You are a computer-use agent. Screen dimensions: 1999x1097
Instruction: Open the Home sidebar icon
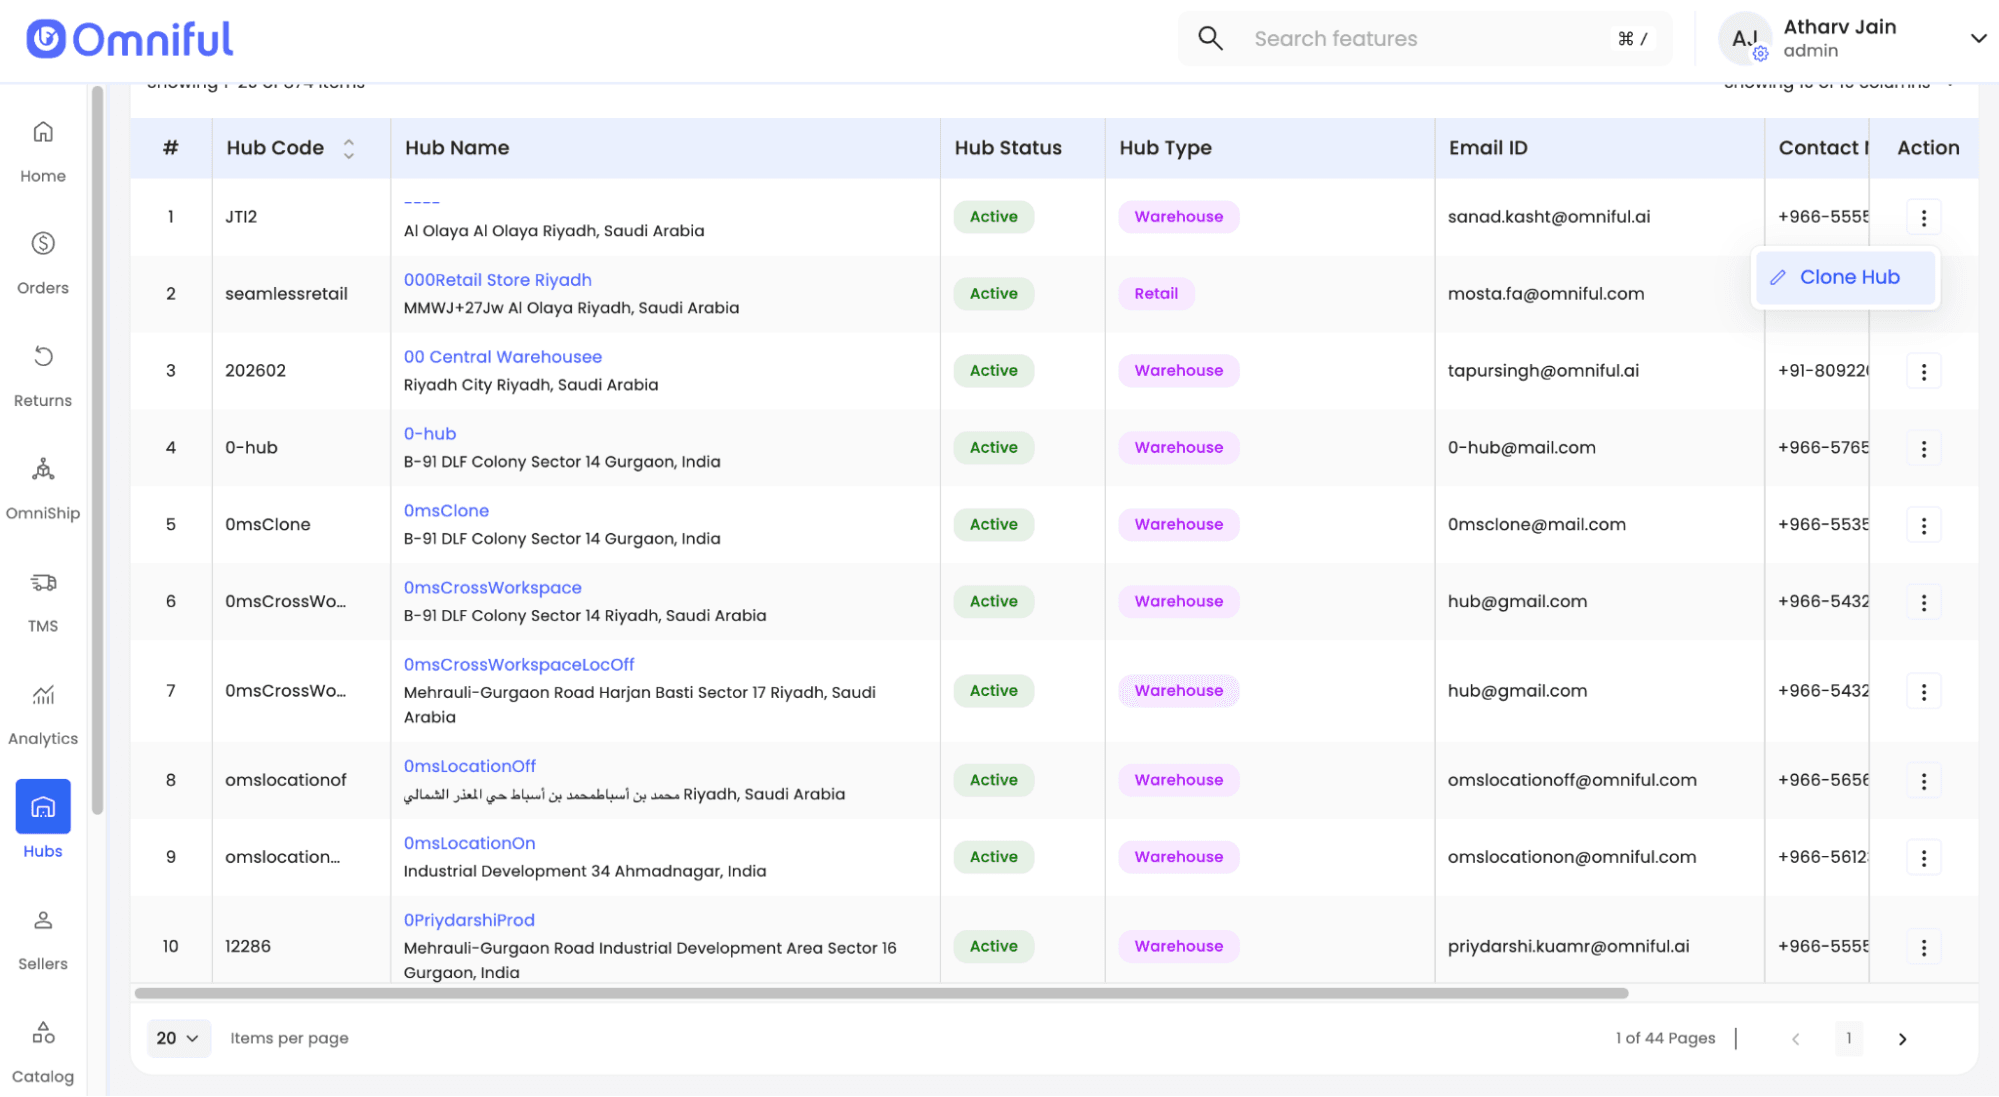(43, 133)
